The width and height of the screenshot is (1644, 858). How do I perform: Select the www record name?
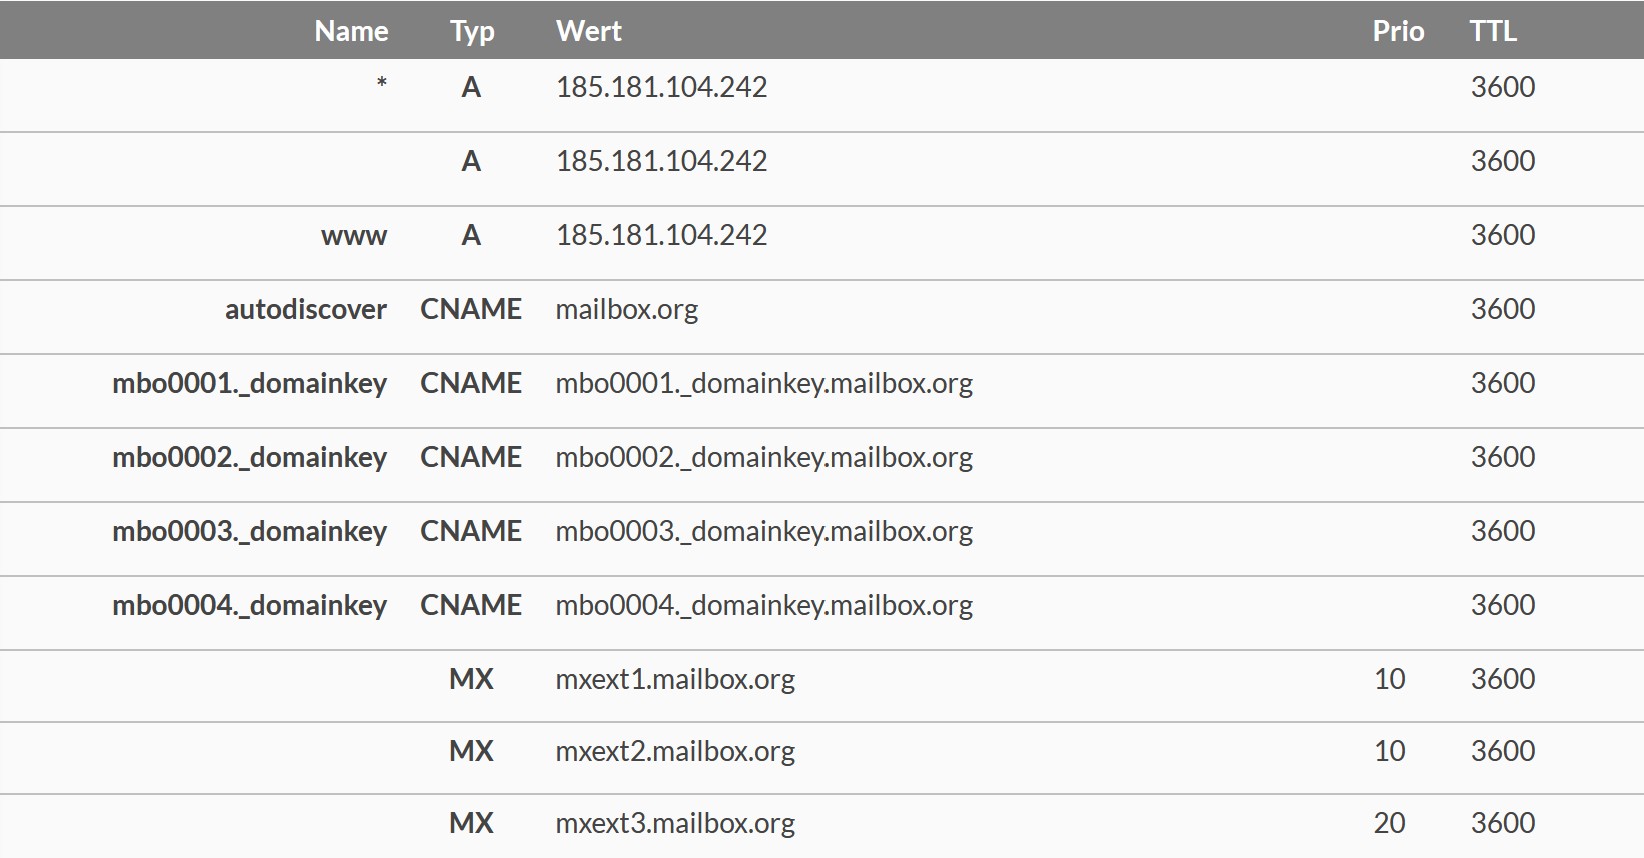pos(354,236)
